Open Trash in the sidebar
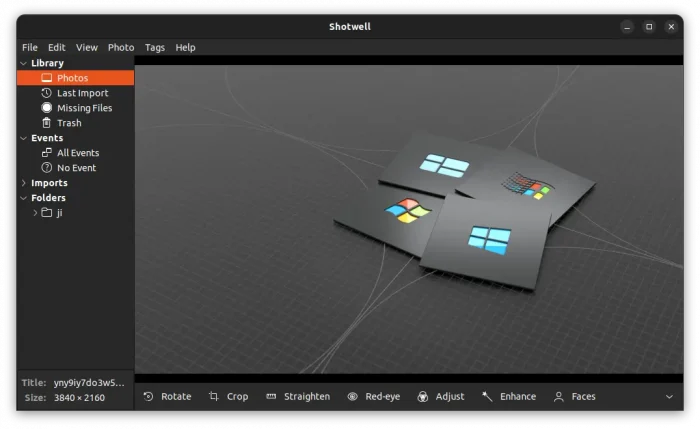This screenshot has height=429, width=700. tap(69, 123)
